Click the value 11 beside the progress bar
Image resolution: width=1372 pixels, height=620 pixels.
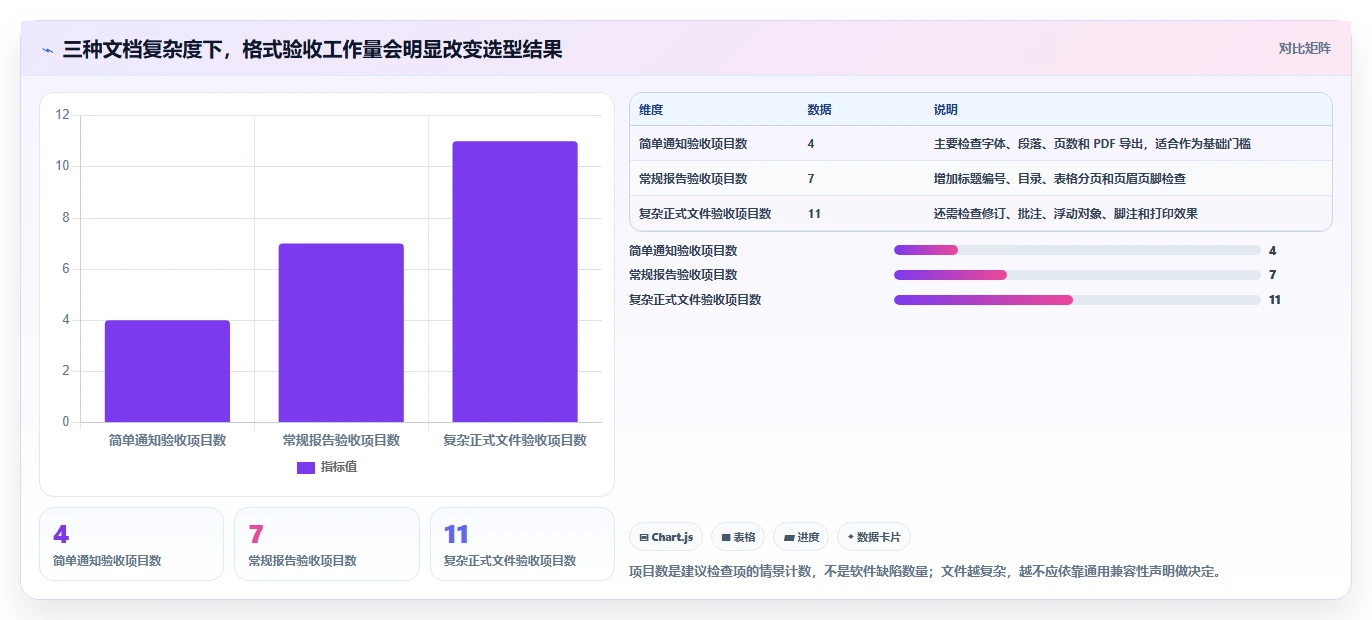coord(1275,300)
